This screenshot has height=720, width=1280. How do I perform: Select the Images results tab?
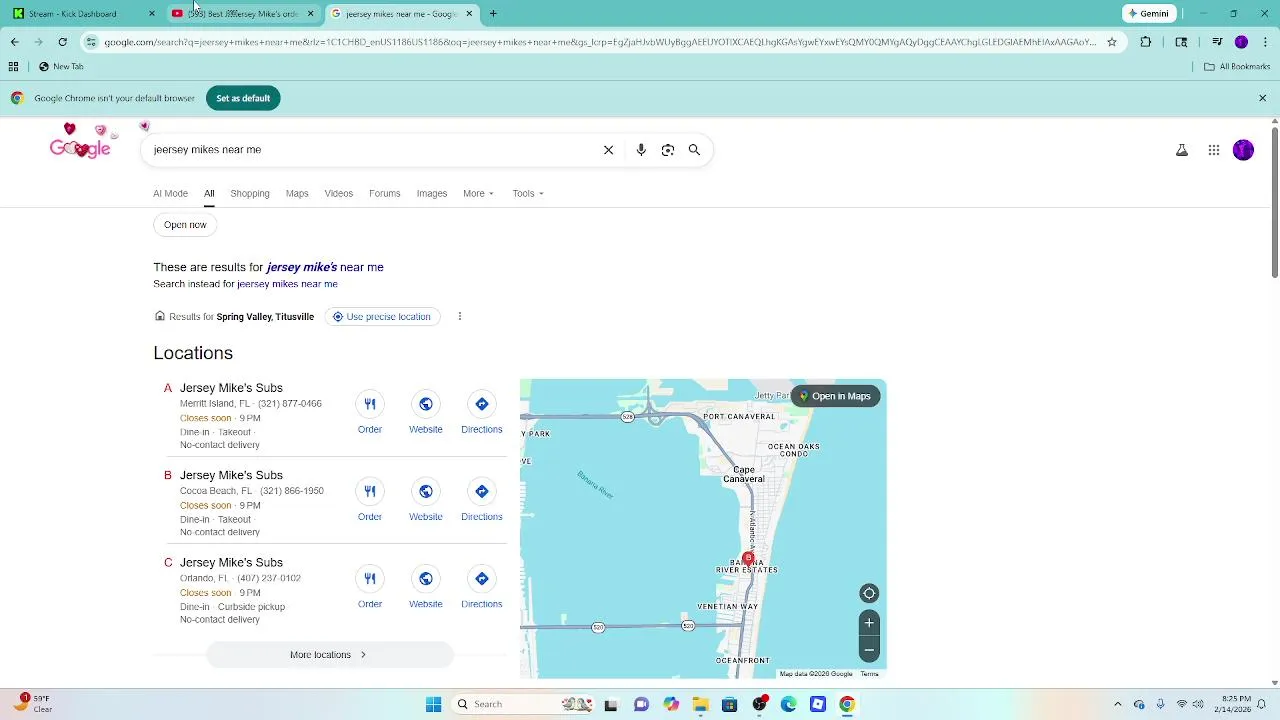tap(432, 194)
